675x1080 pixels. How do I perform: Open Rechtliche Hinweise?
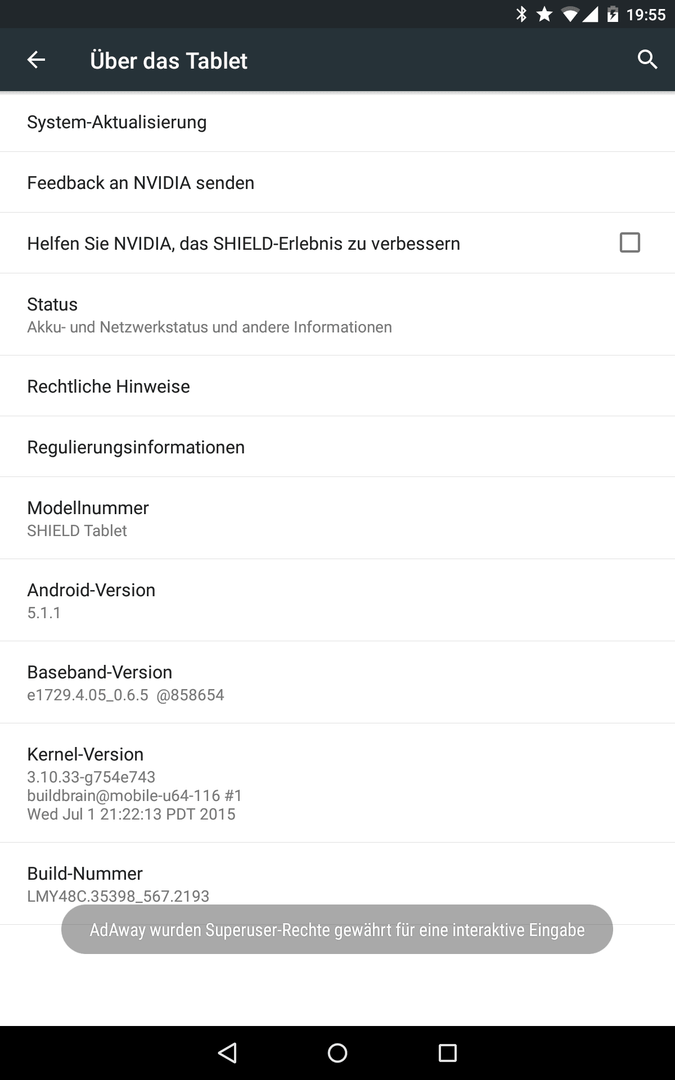[338, 386]
